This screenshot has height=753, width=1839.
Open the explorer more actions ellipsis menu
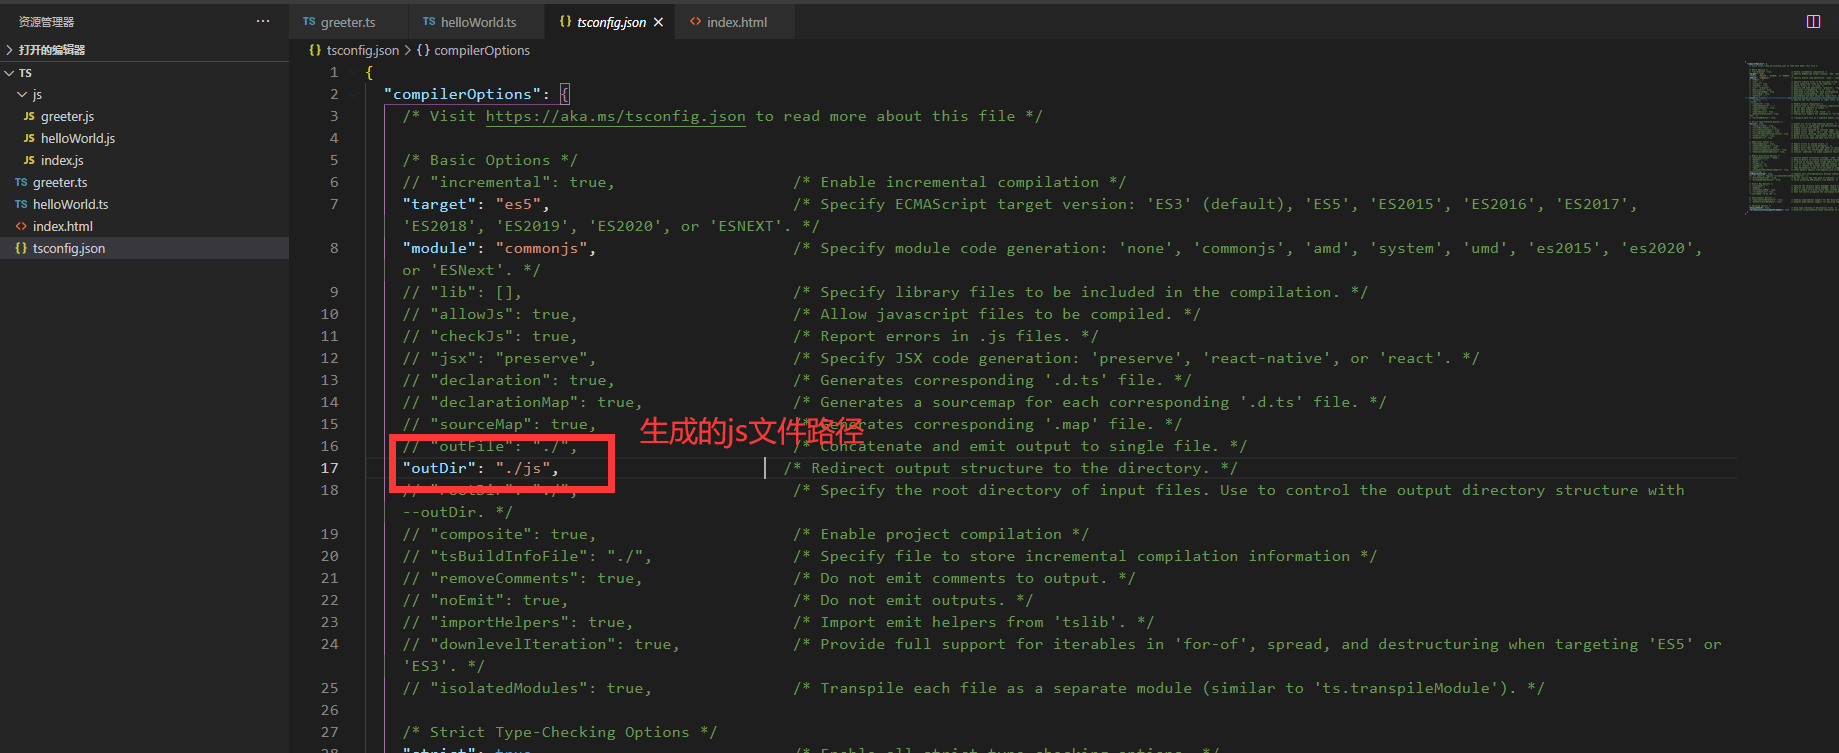(263, 21)
